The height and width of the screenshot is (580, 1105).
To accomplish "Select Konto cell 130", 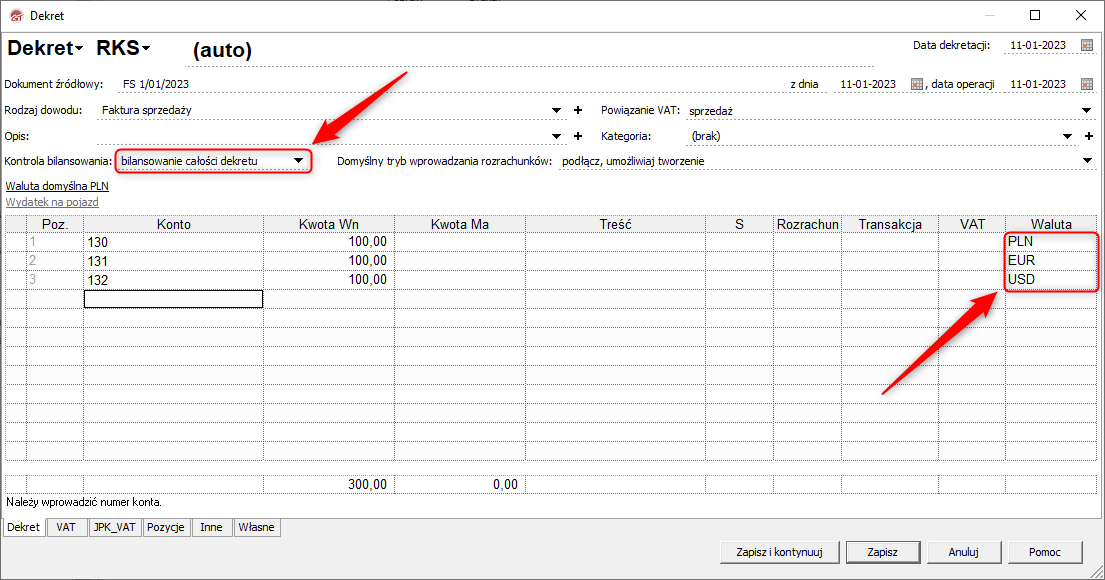I will [173, 242].
